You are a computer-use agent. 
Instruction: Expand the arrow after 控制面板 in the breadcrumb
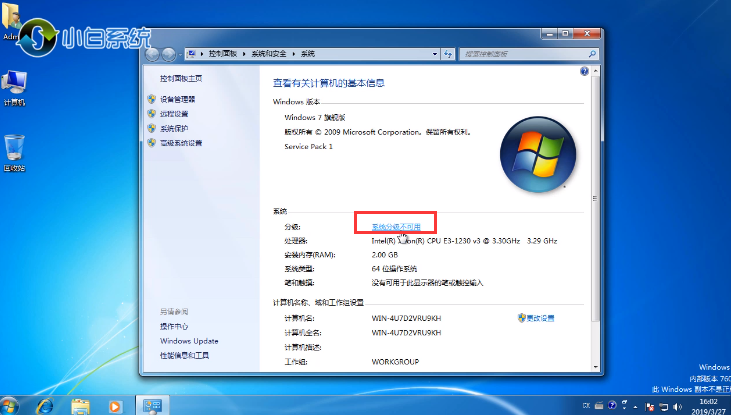point(244,54)
